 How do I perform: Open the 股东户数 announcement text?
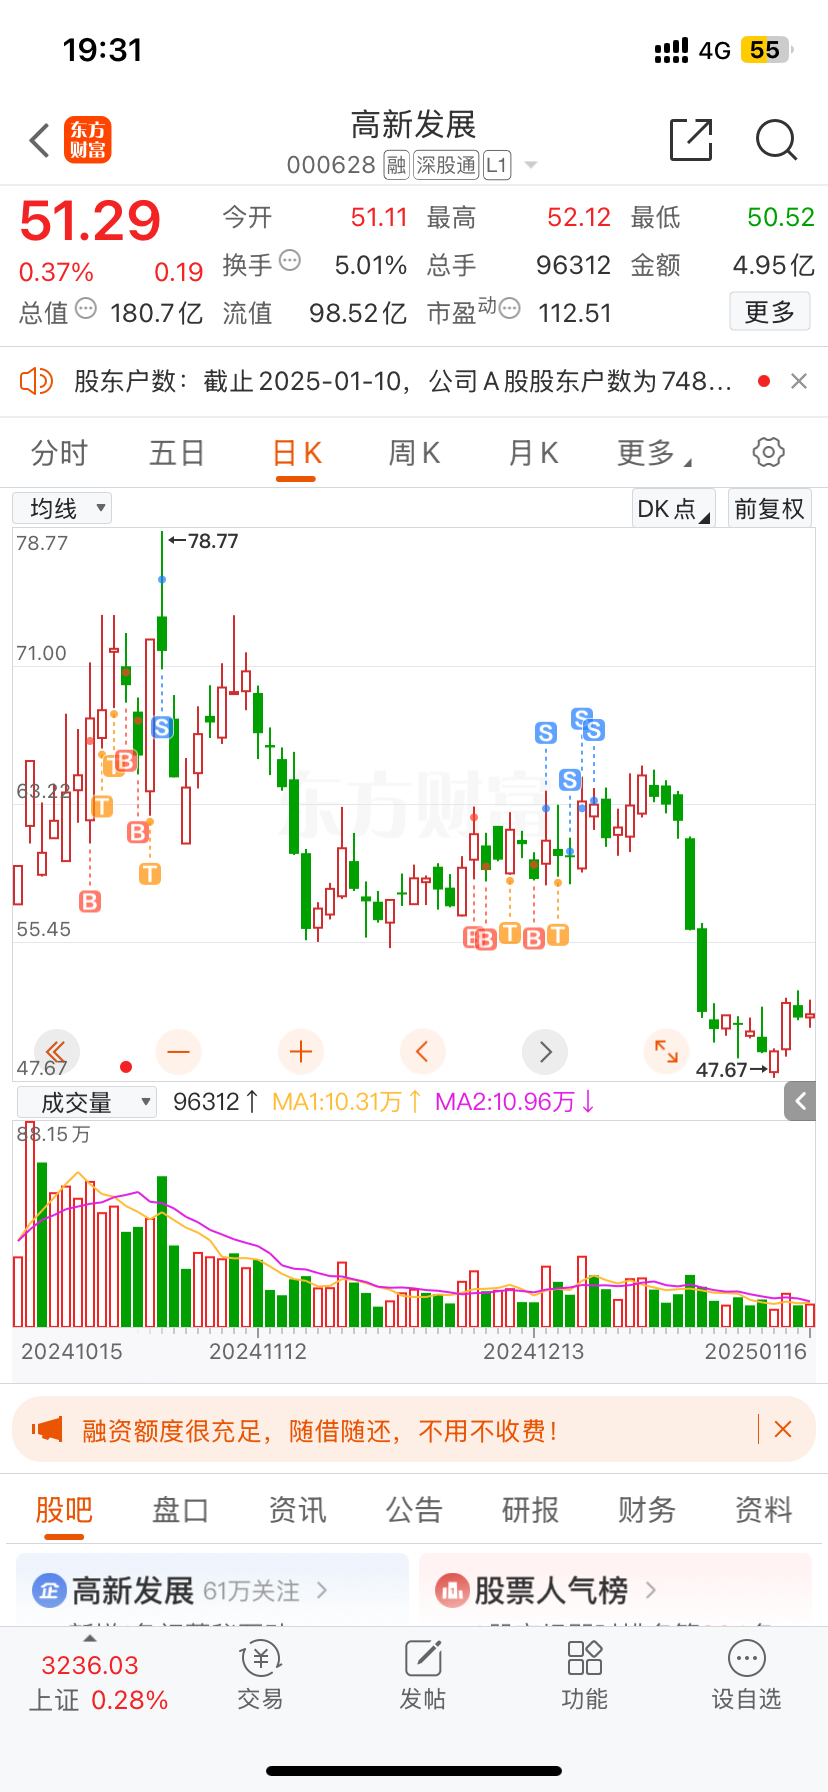click(403, 381)
